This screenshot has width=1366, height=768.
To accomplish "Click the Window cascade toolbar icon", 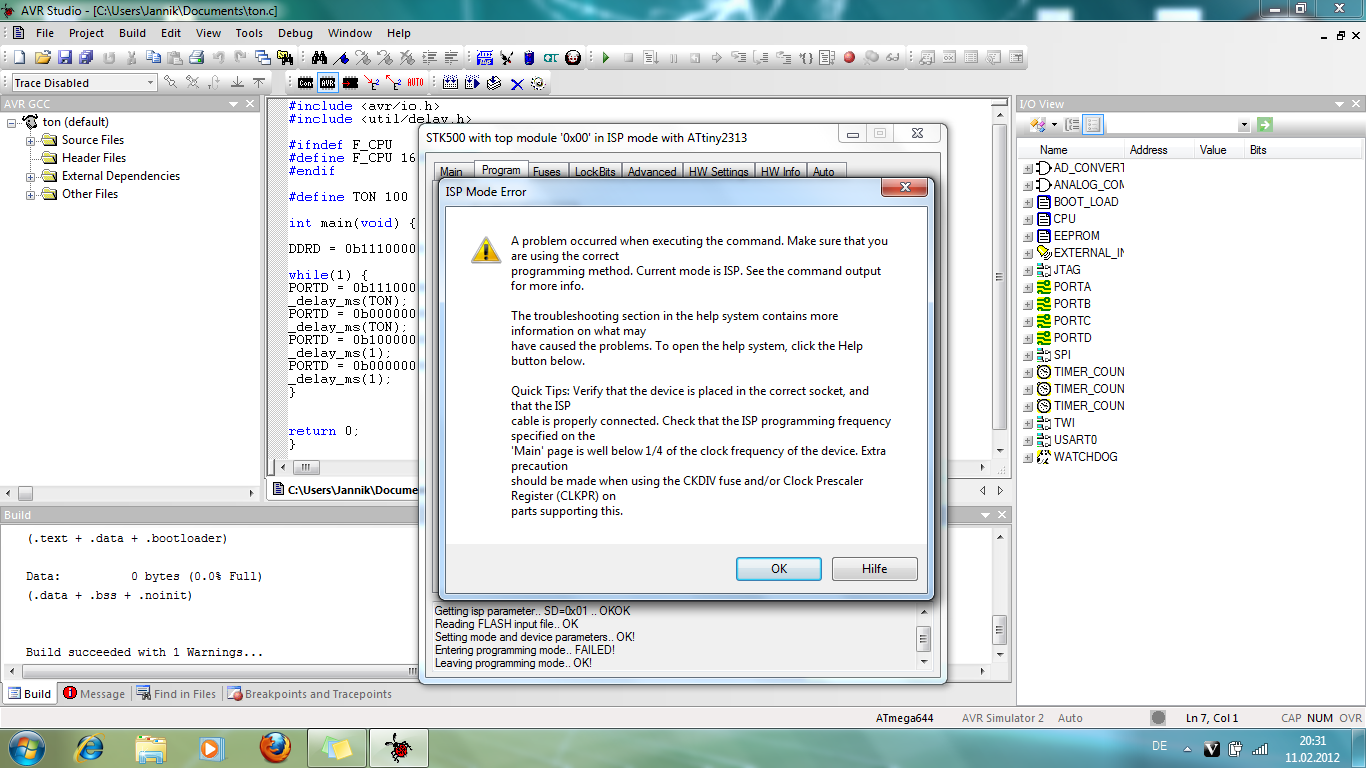I will tap(263, 57).
